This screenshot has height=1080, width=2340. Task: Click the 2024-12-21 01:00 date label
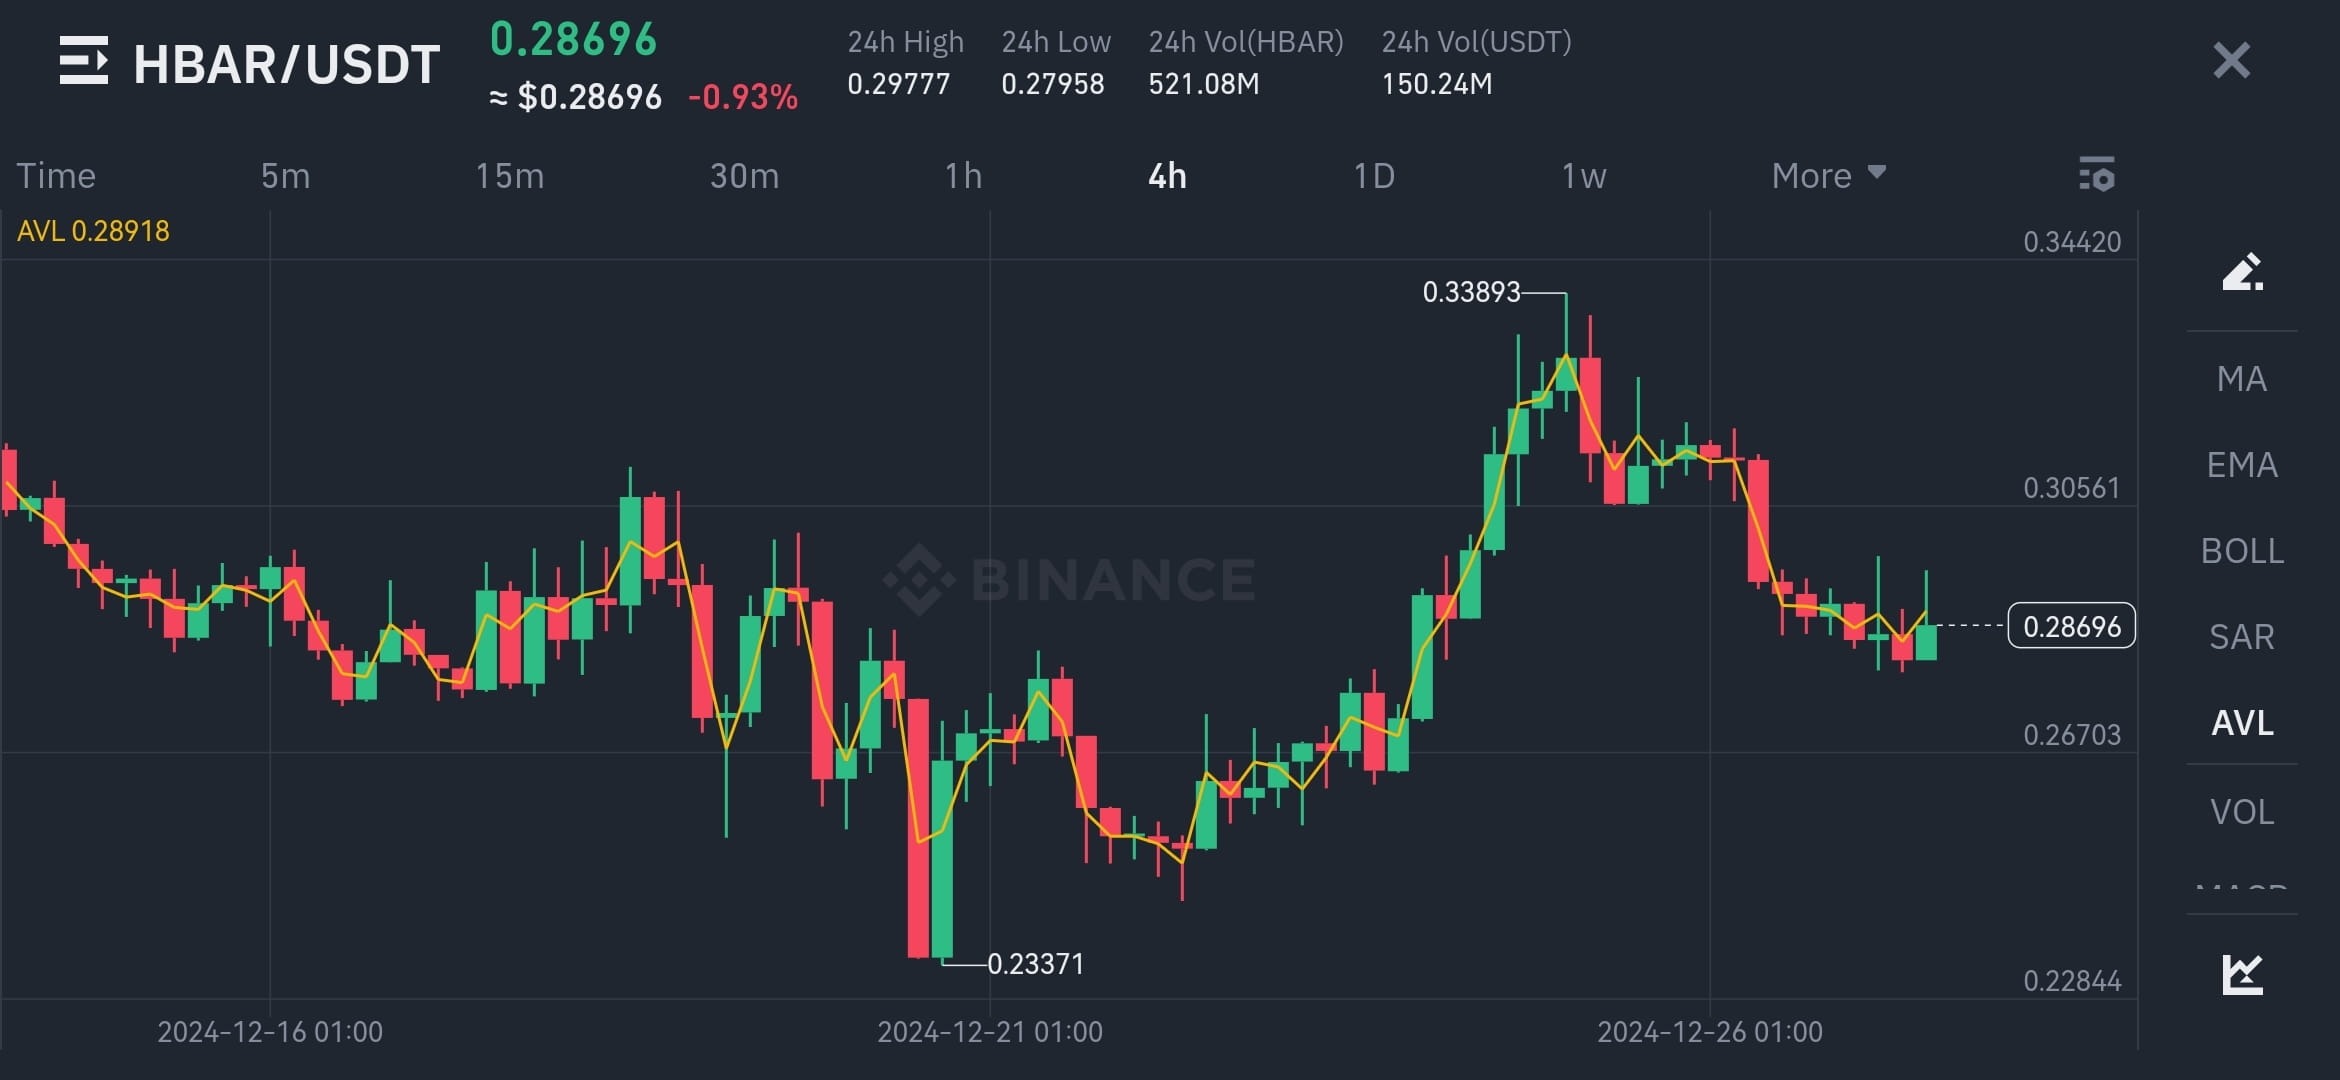[x=990, y=1032]
